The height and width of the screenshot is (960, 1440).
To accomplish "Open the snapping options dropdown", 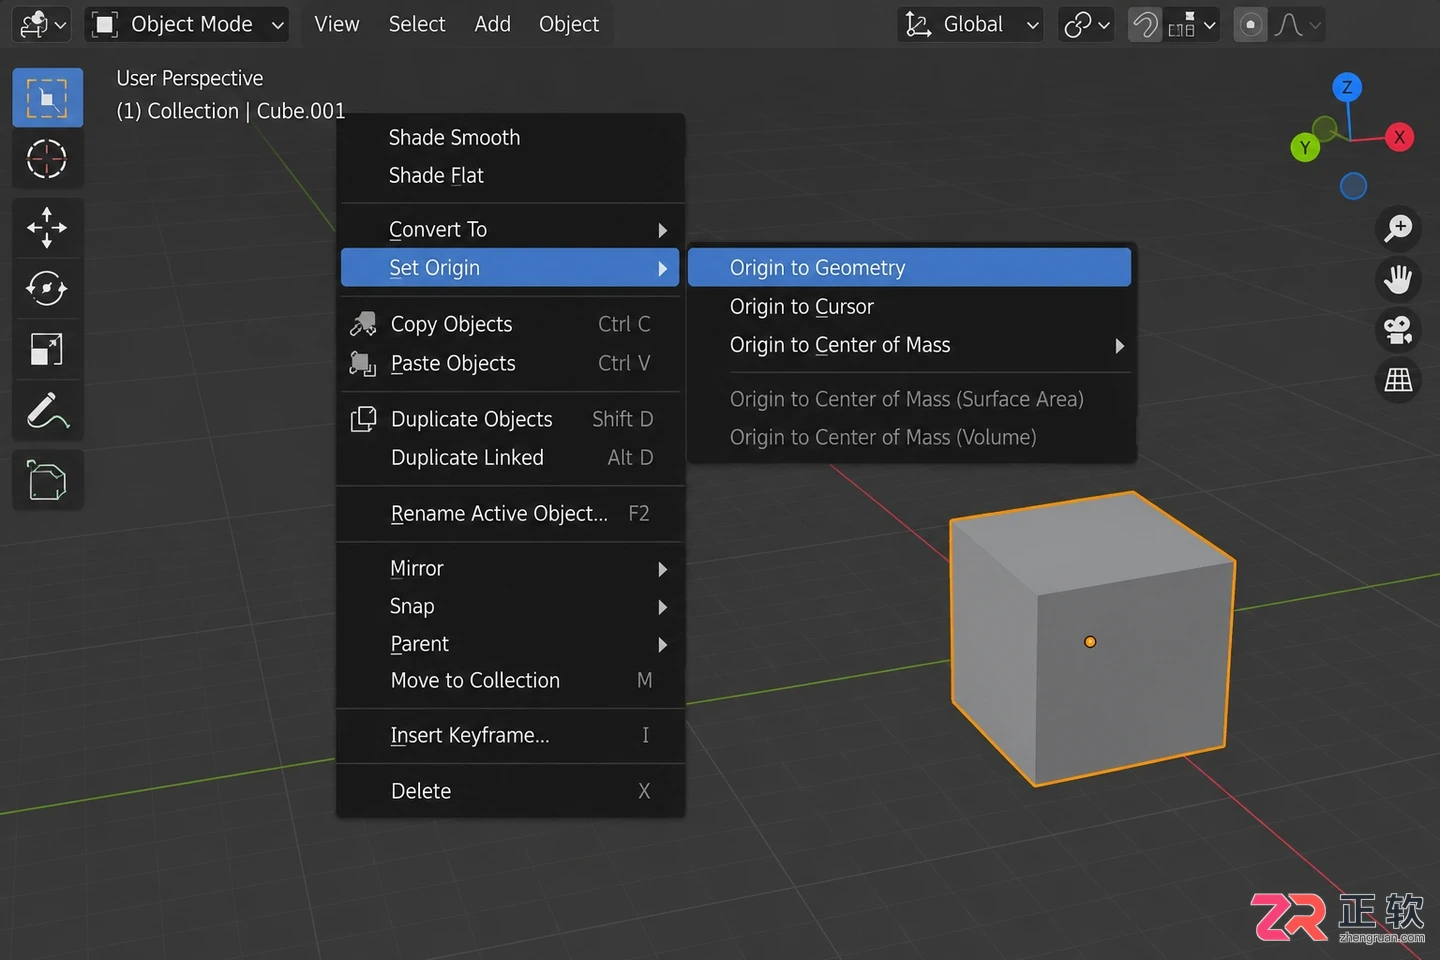I will [x=1191, y=24].
